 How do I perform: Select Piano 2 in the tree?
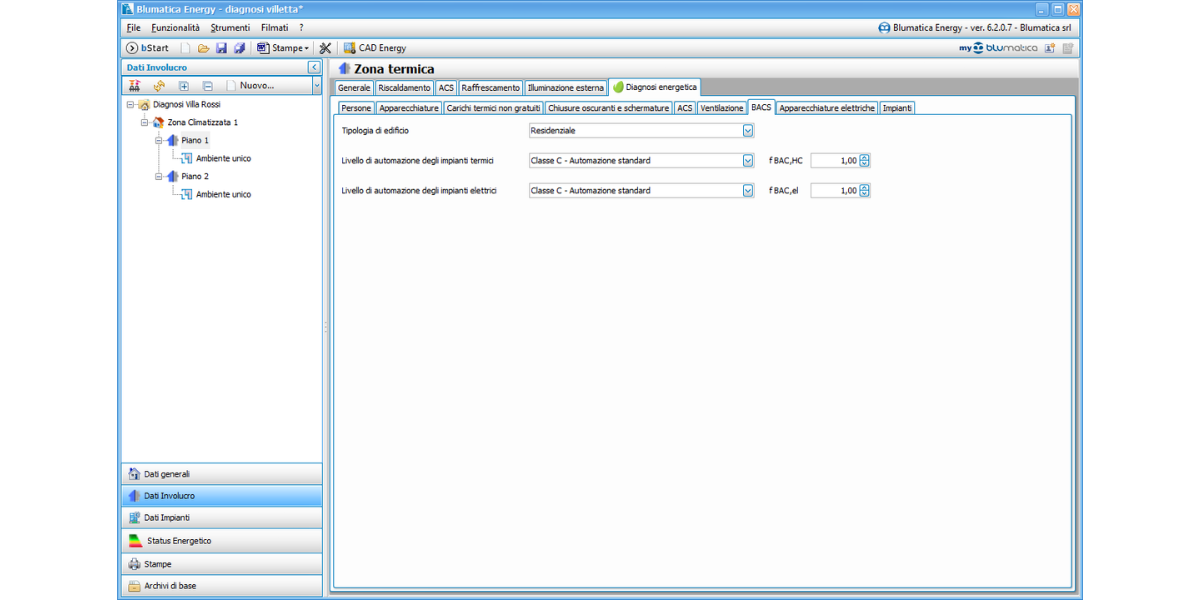pos(194,176)
